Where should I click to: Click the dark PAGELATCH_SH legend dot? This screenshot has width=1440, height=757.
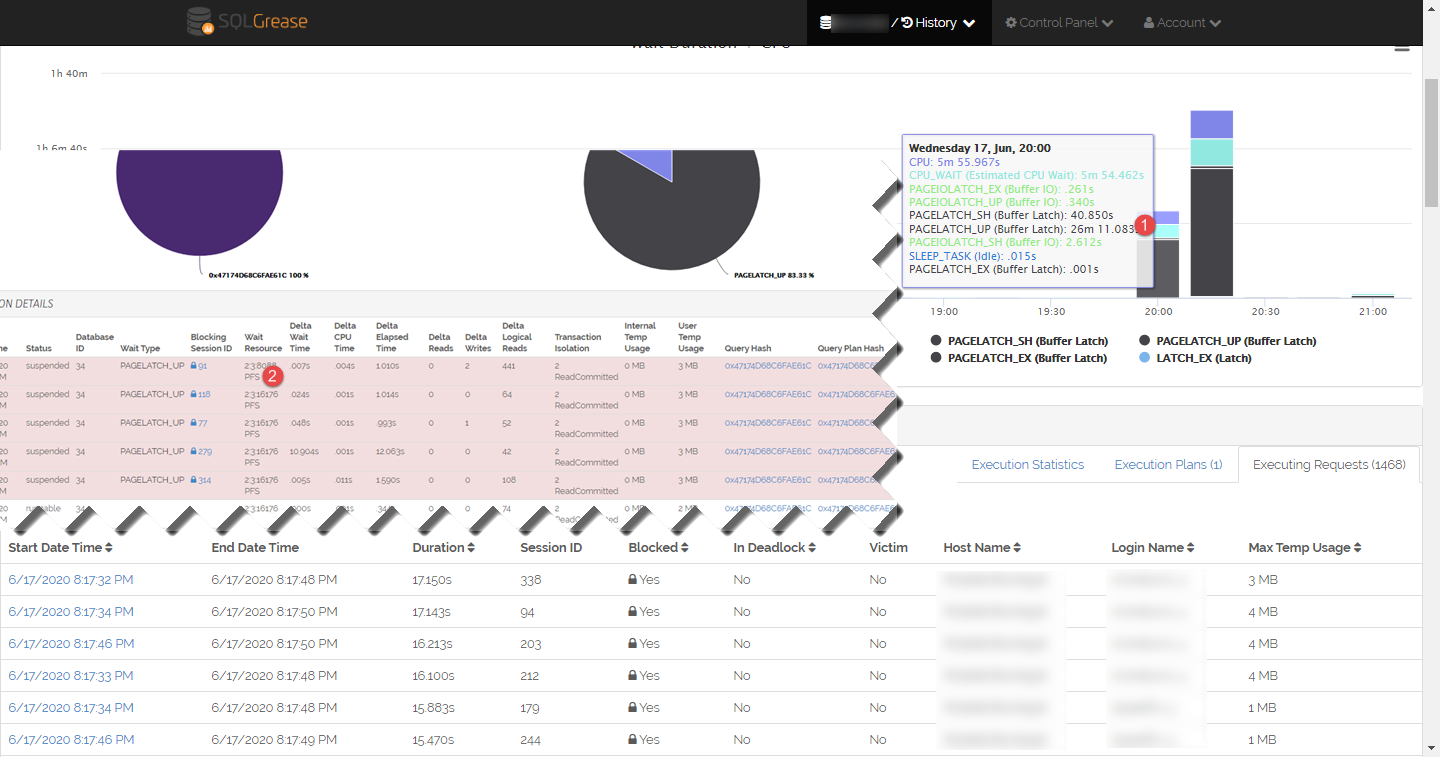click(937, 341)
